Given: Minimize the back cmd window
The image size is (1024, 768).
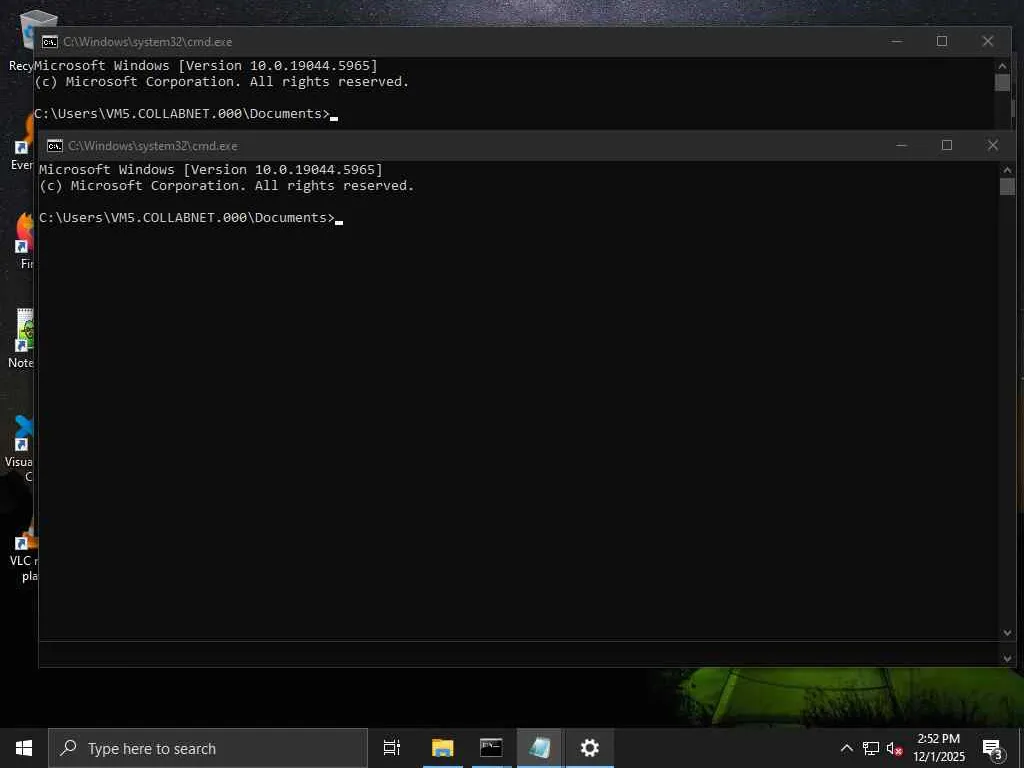Looking at the screenshot, I should 897,41.
